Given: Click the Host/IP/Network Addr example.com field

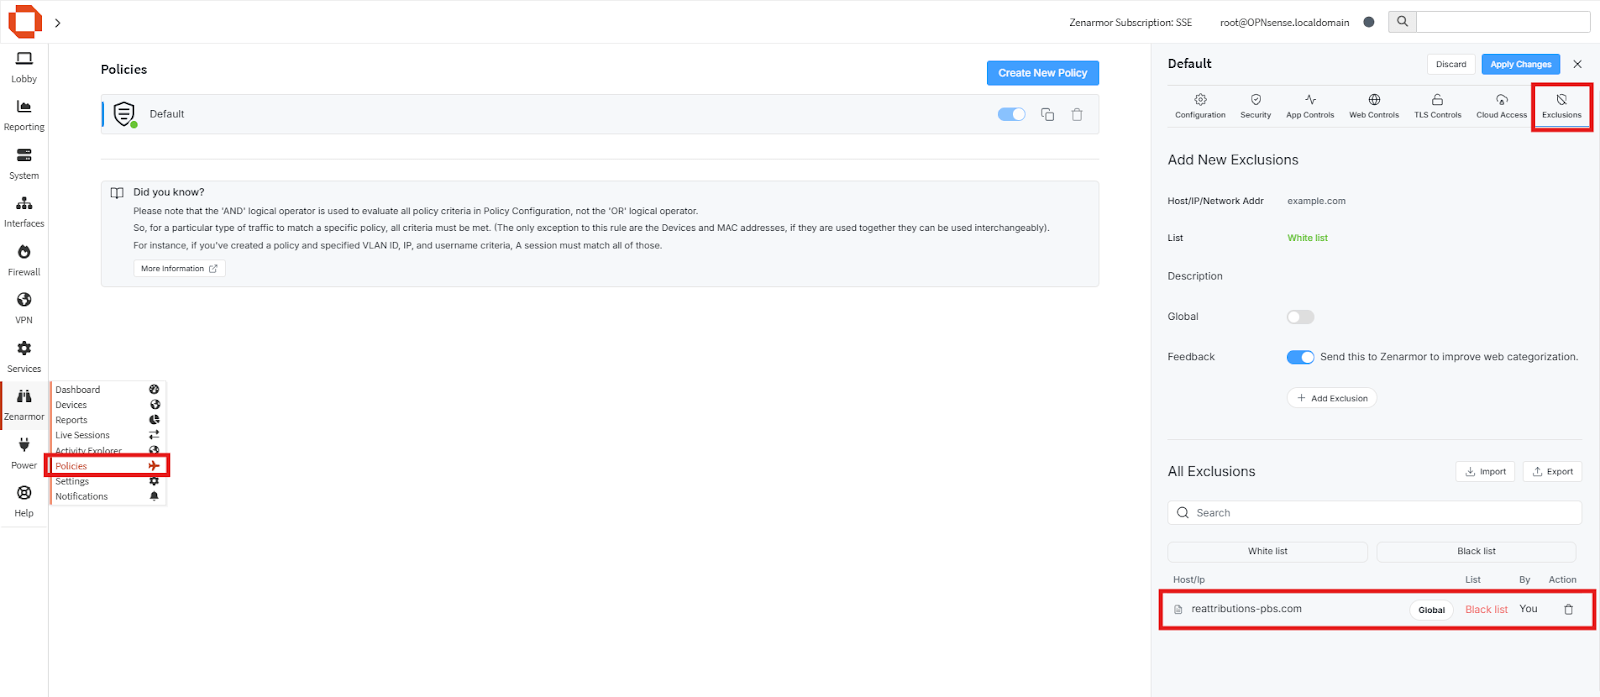Looking at the screenshot, I should [1434, 201].
